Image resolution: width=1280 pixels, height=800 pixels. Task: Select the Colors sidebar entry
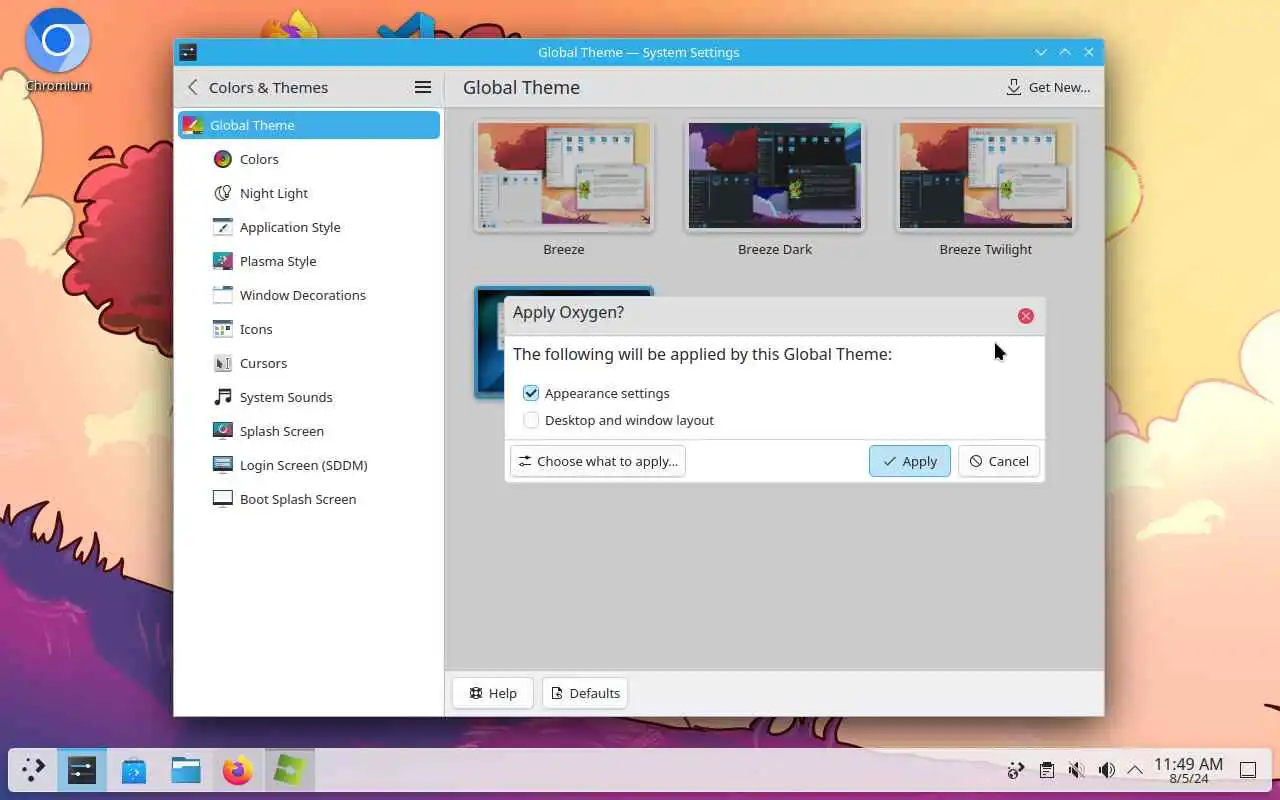[x=309, y=159]
